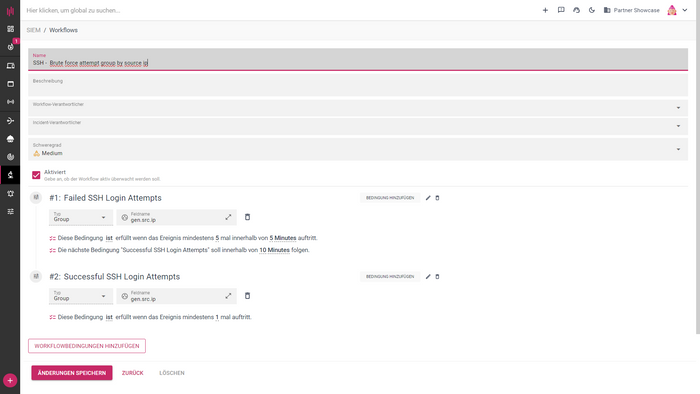Click the Beschreibung field
The image size is (700, 394).
[358, 85]
